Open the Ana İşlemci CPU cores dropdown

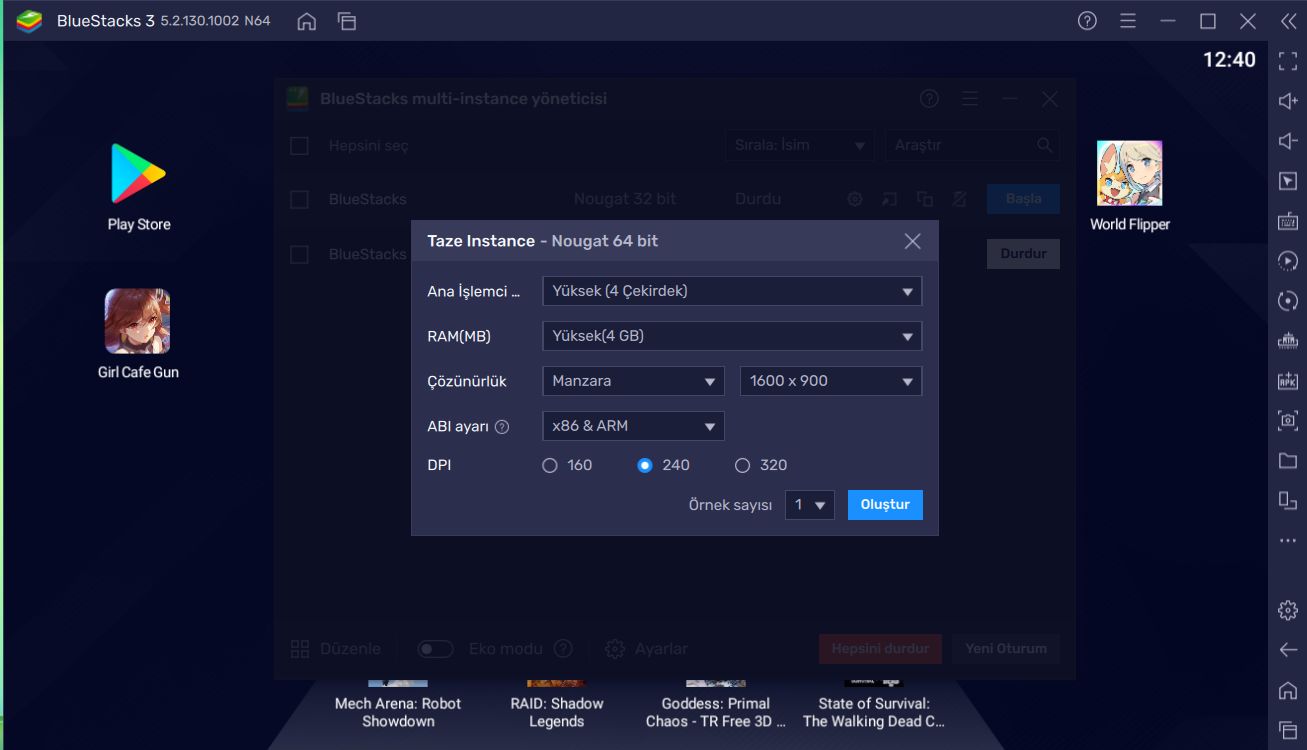pyautogui.click(x=731, y=291)
